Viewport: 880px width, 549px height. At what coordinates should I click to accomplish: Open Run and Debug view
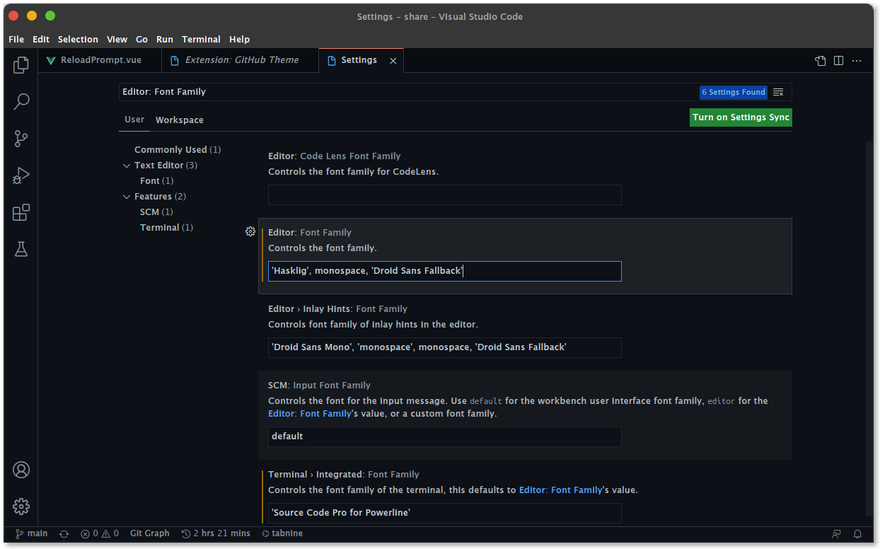pyautogui.click(x=21, y=176)
